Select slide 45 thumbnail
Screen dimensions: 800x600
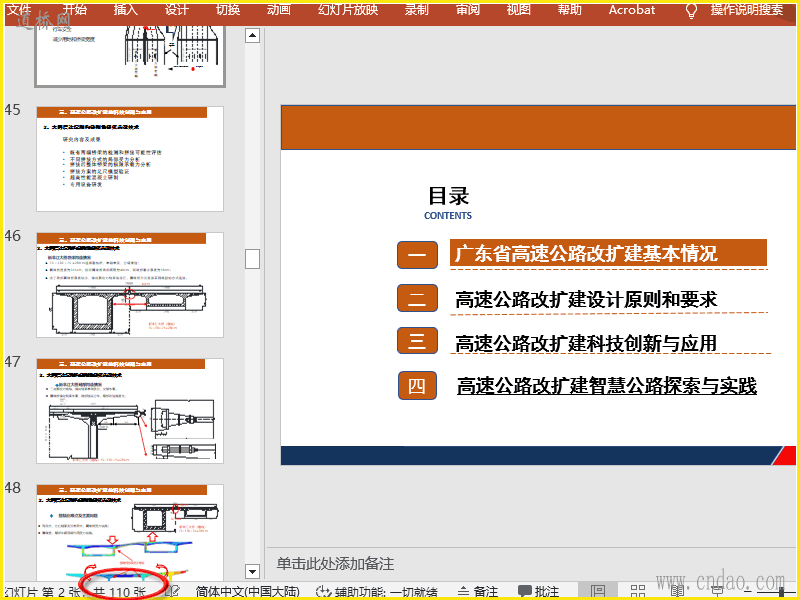[130, 159]
